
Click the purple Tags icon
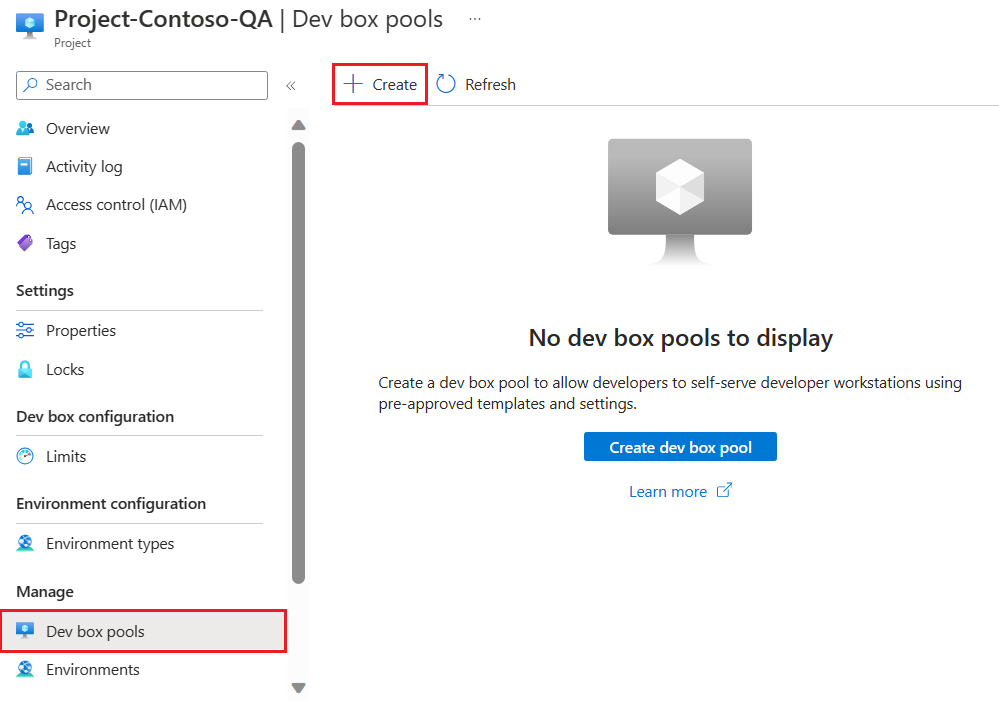pyautogui.click(x=25, y=243)
